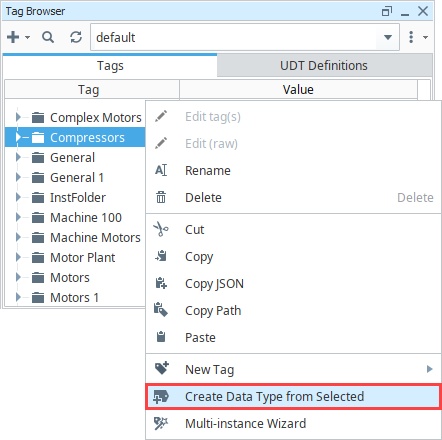The height and width of the screenshot is (440, 442).
Task: Expand the Complex Motors folder
Action: (x=18, y=117)
